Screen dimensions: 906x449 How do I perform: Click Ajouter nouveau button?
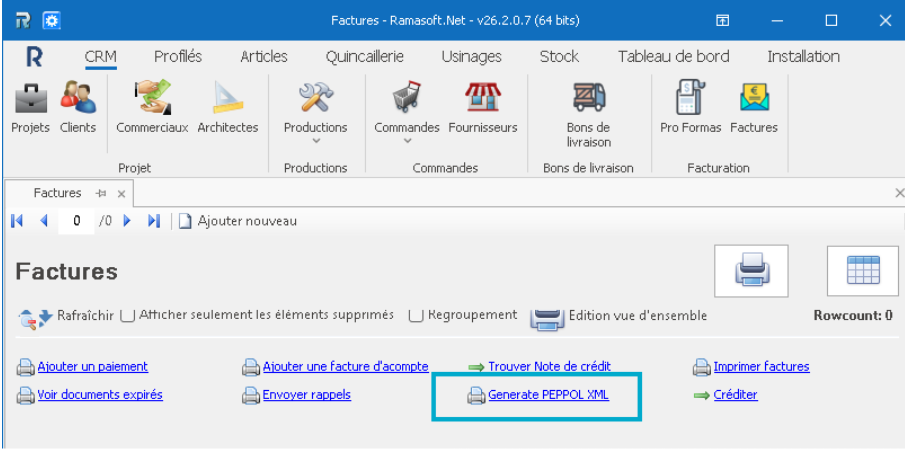point(238,221)
